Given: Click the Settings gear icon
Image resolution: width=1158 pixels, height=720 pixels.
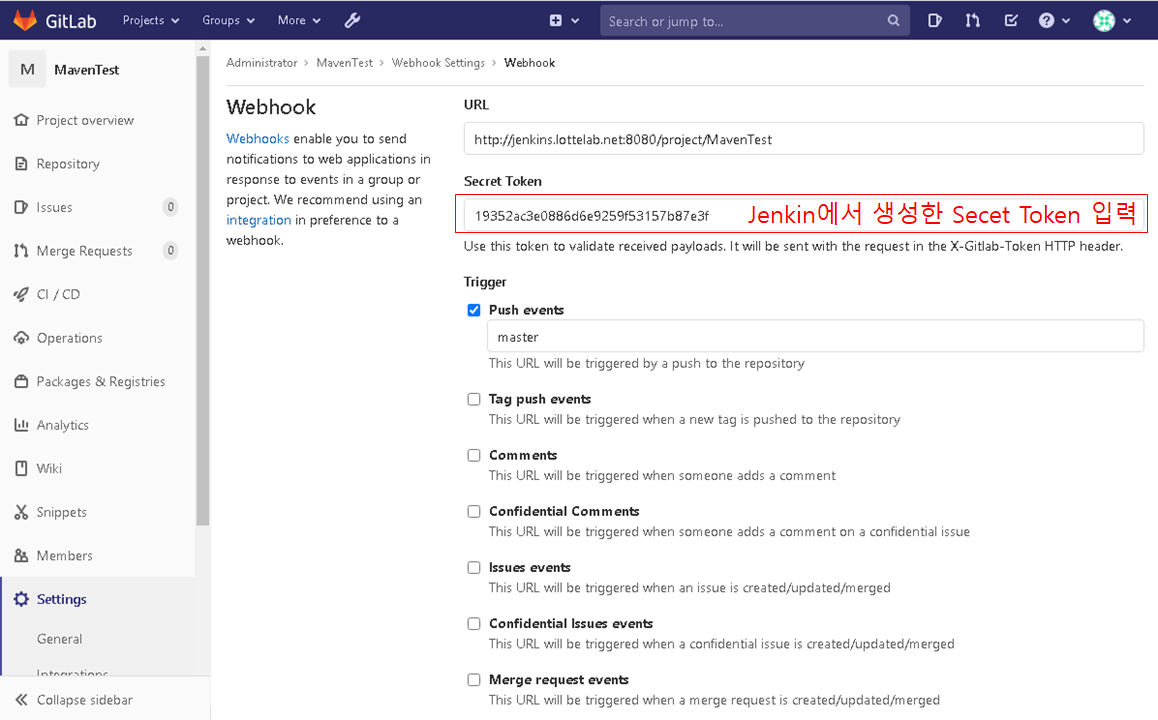Looking at the screenshot, I should pyautogui.click(x=21, y=599).
